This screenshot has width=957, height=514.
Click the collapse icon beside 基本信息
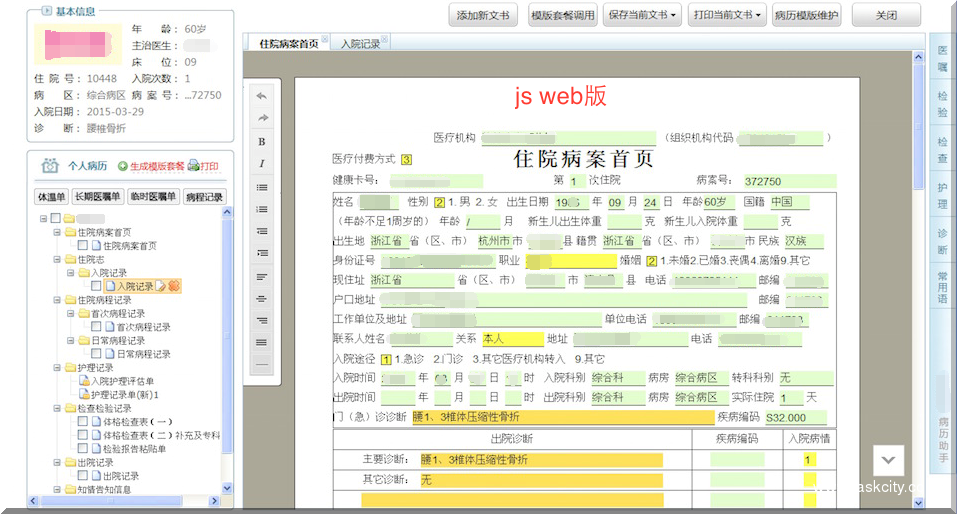[x=46, y=10]
